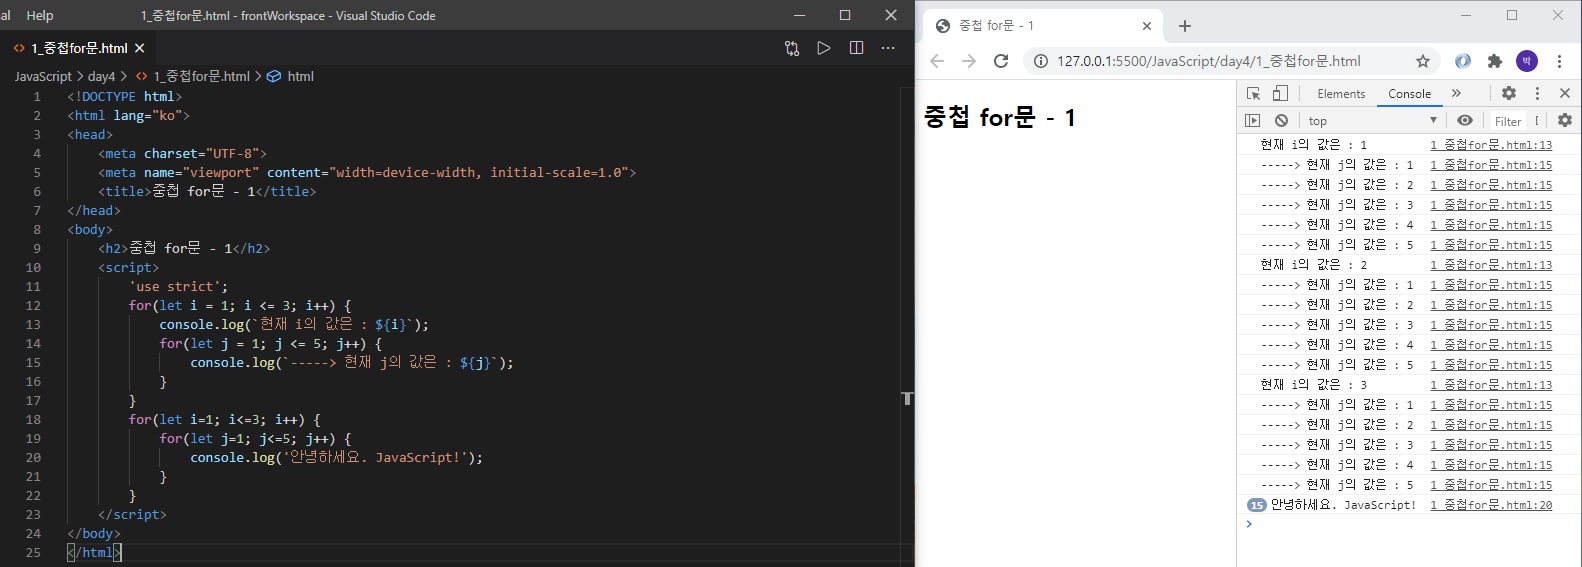This screenshot has width=1582, height=567.
Task: Open the source control changes icon in VS Code
Action: click(792, 48)
